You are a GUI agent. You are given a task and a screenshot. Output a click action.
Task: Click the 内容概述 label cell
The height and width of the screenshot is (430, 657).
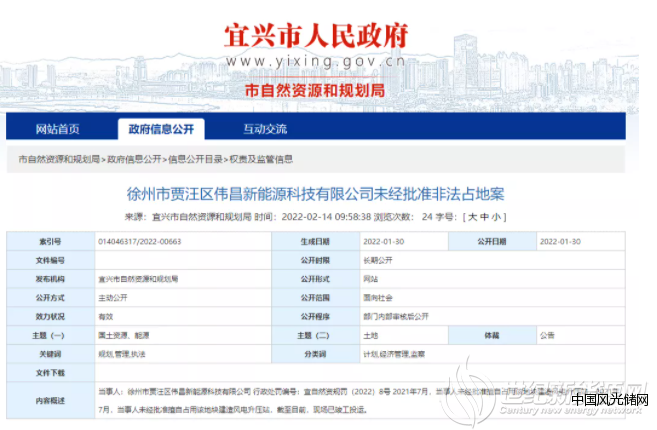(x=51, y=401)
